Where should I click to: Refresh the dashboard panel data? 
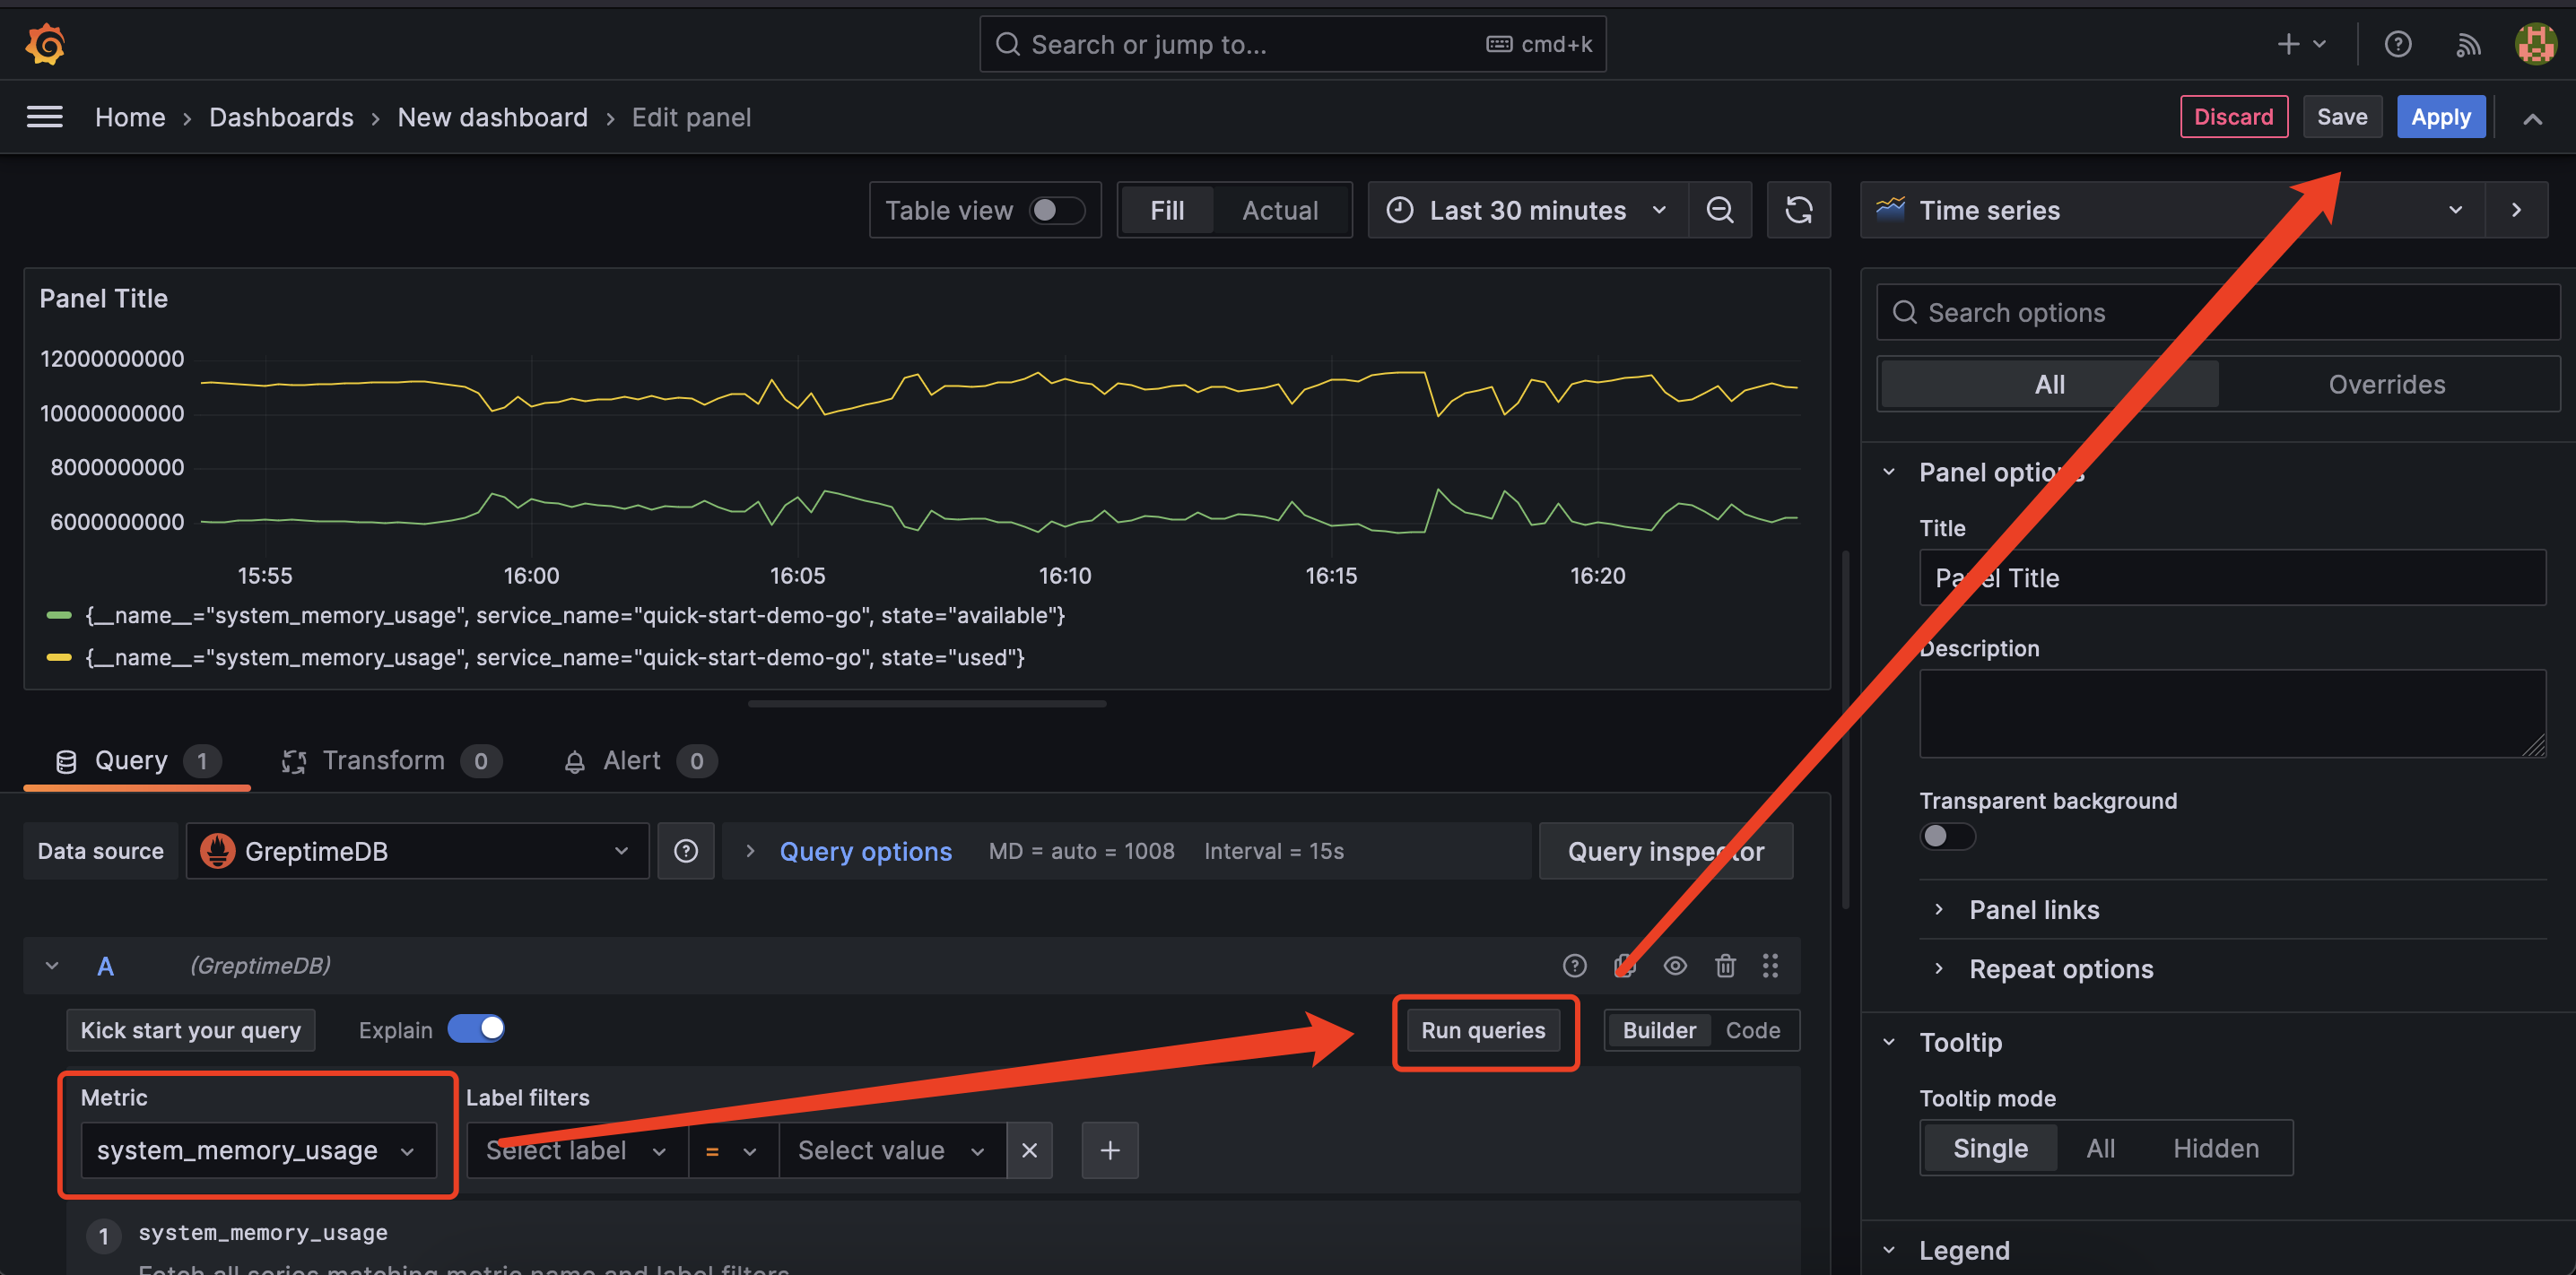tap(1798, 210)
